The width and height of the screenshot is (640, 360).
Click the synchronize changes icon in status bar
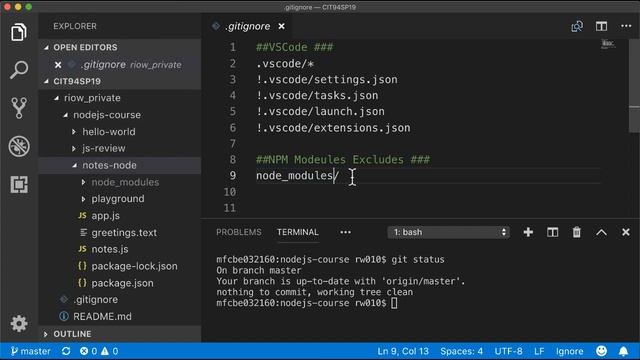pos(66,351)
